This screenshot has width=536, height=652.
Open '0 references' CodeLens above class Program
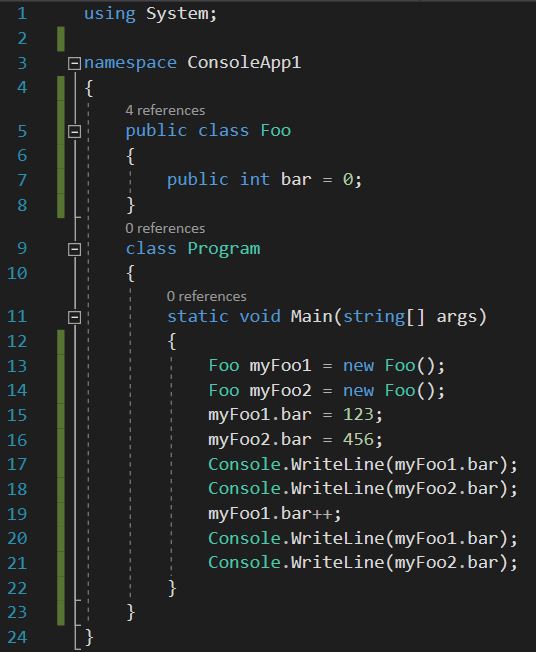point(165,228)
